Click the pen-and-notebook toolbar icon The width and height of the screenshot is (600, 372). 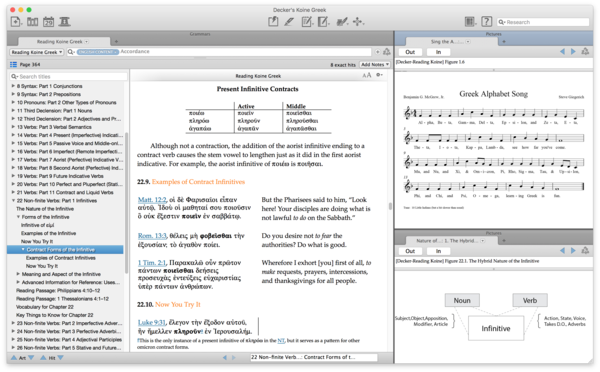[x=342, y=22]
